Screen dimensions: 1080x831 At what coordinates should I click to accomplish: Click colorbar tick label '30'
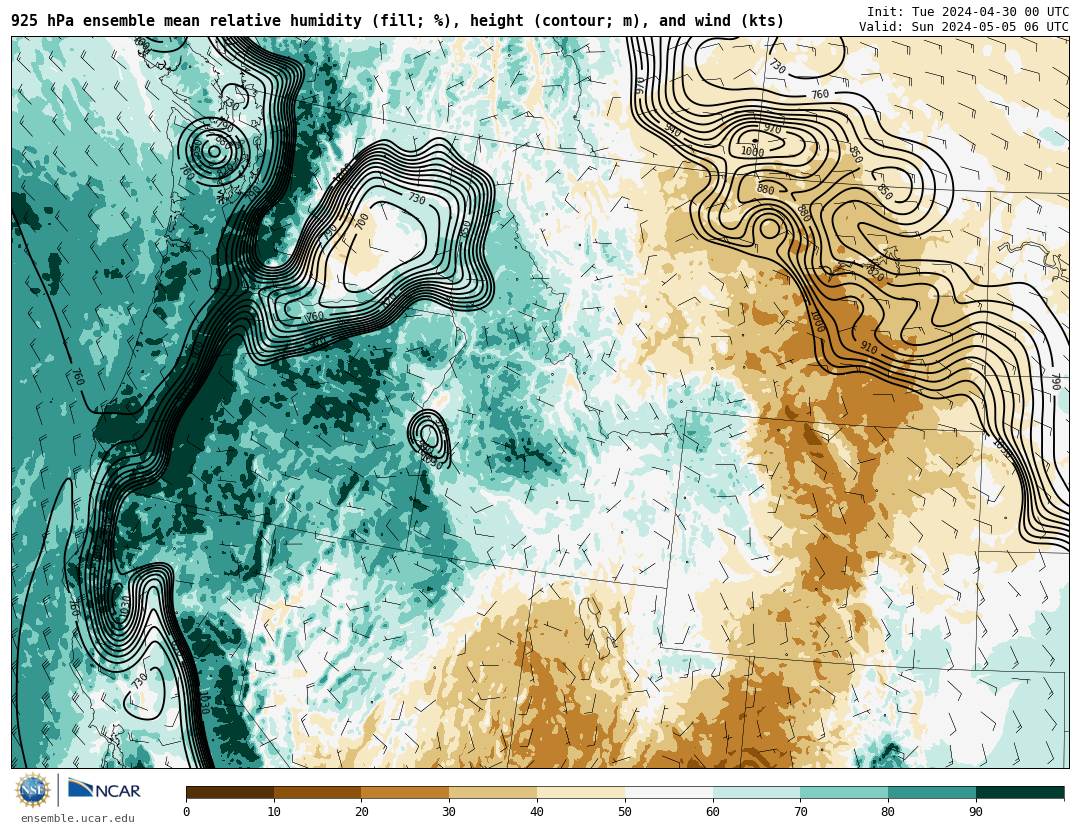click(449, 812)
